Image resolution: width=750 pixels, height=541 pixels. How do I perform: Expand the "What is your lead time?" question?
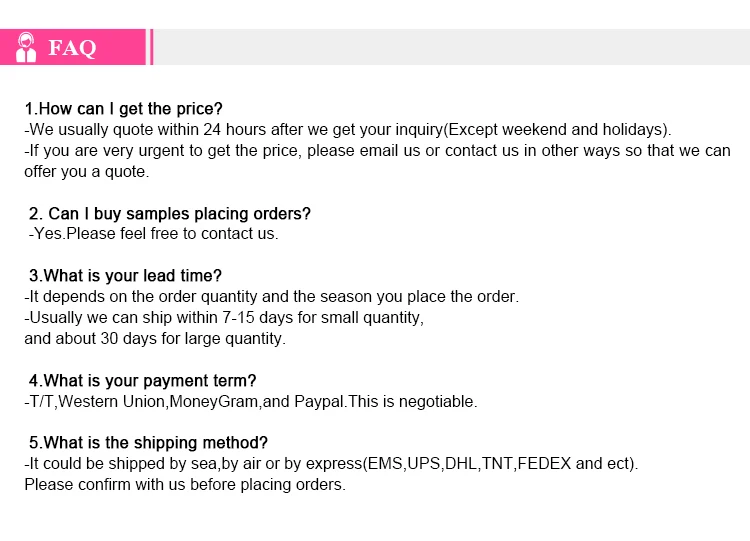pos(125,275)
